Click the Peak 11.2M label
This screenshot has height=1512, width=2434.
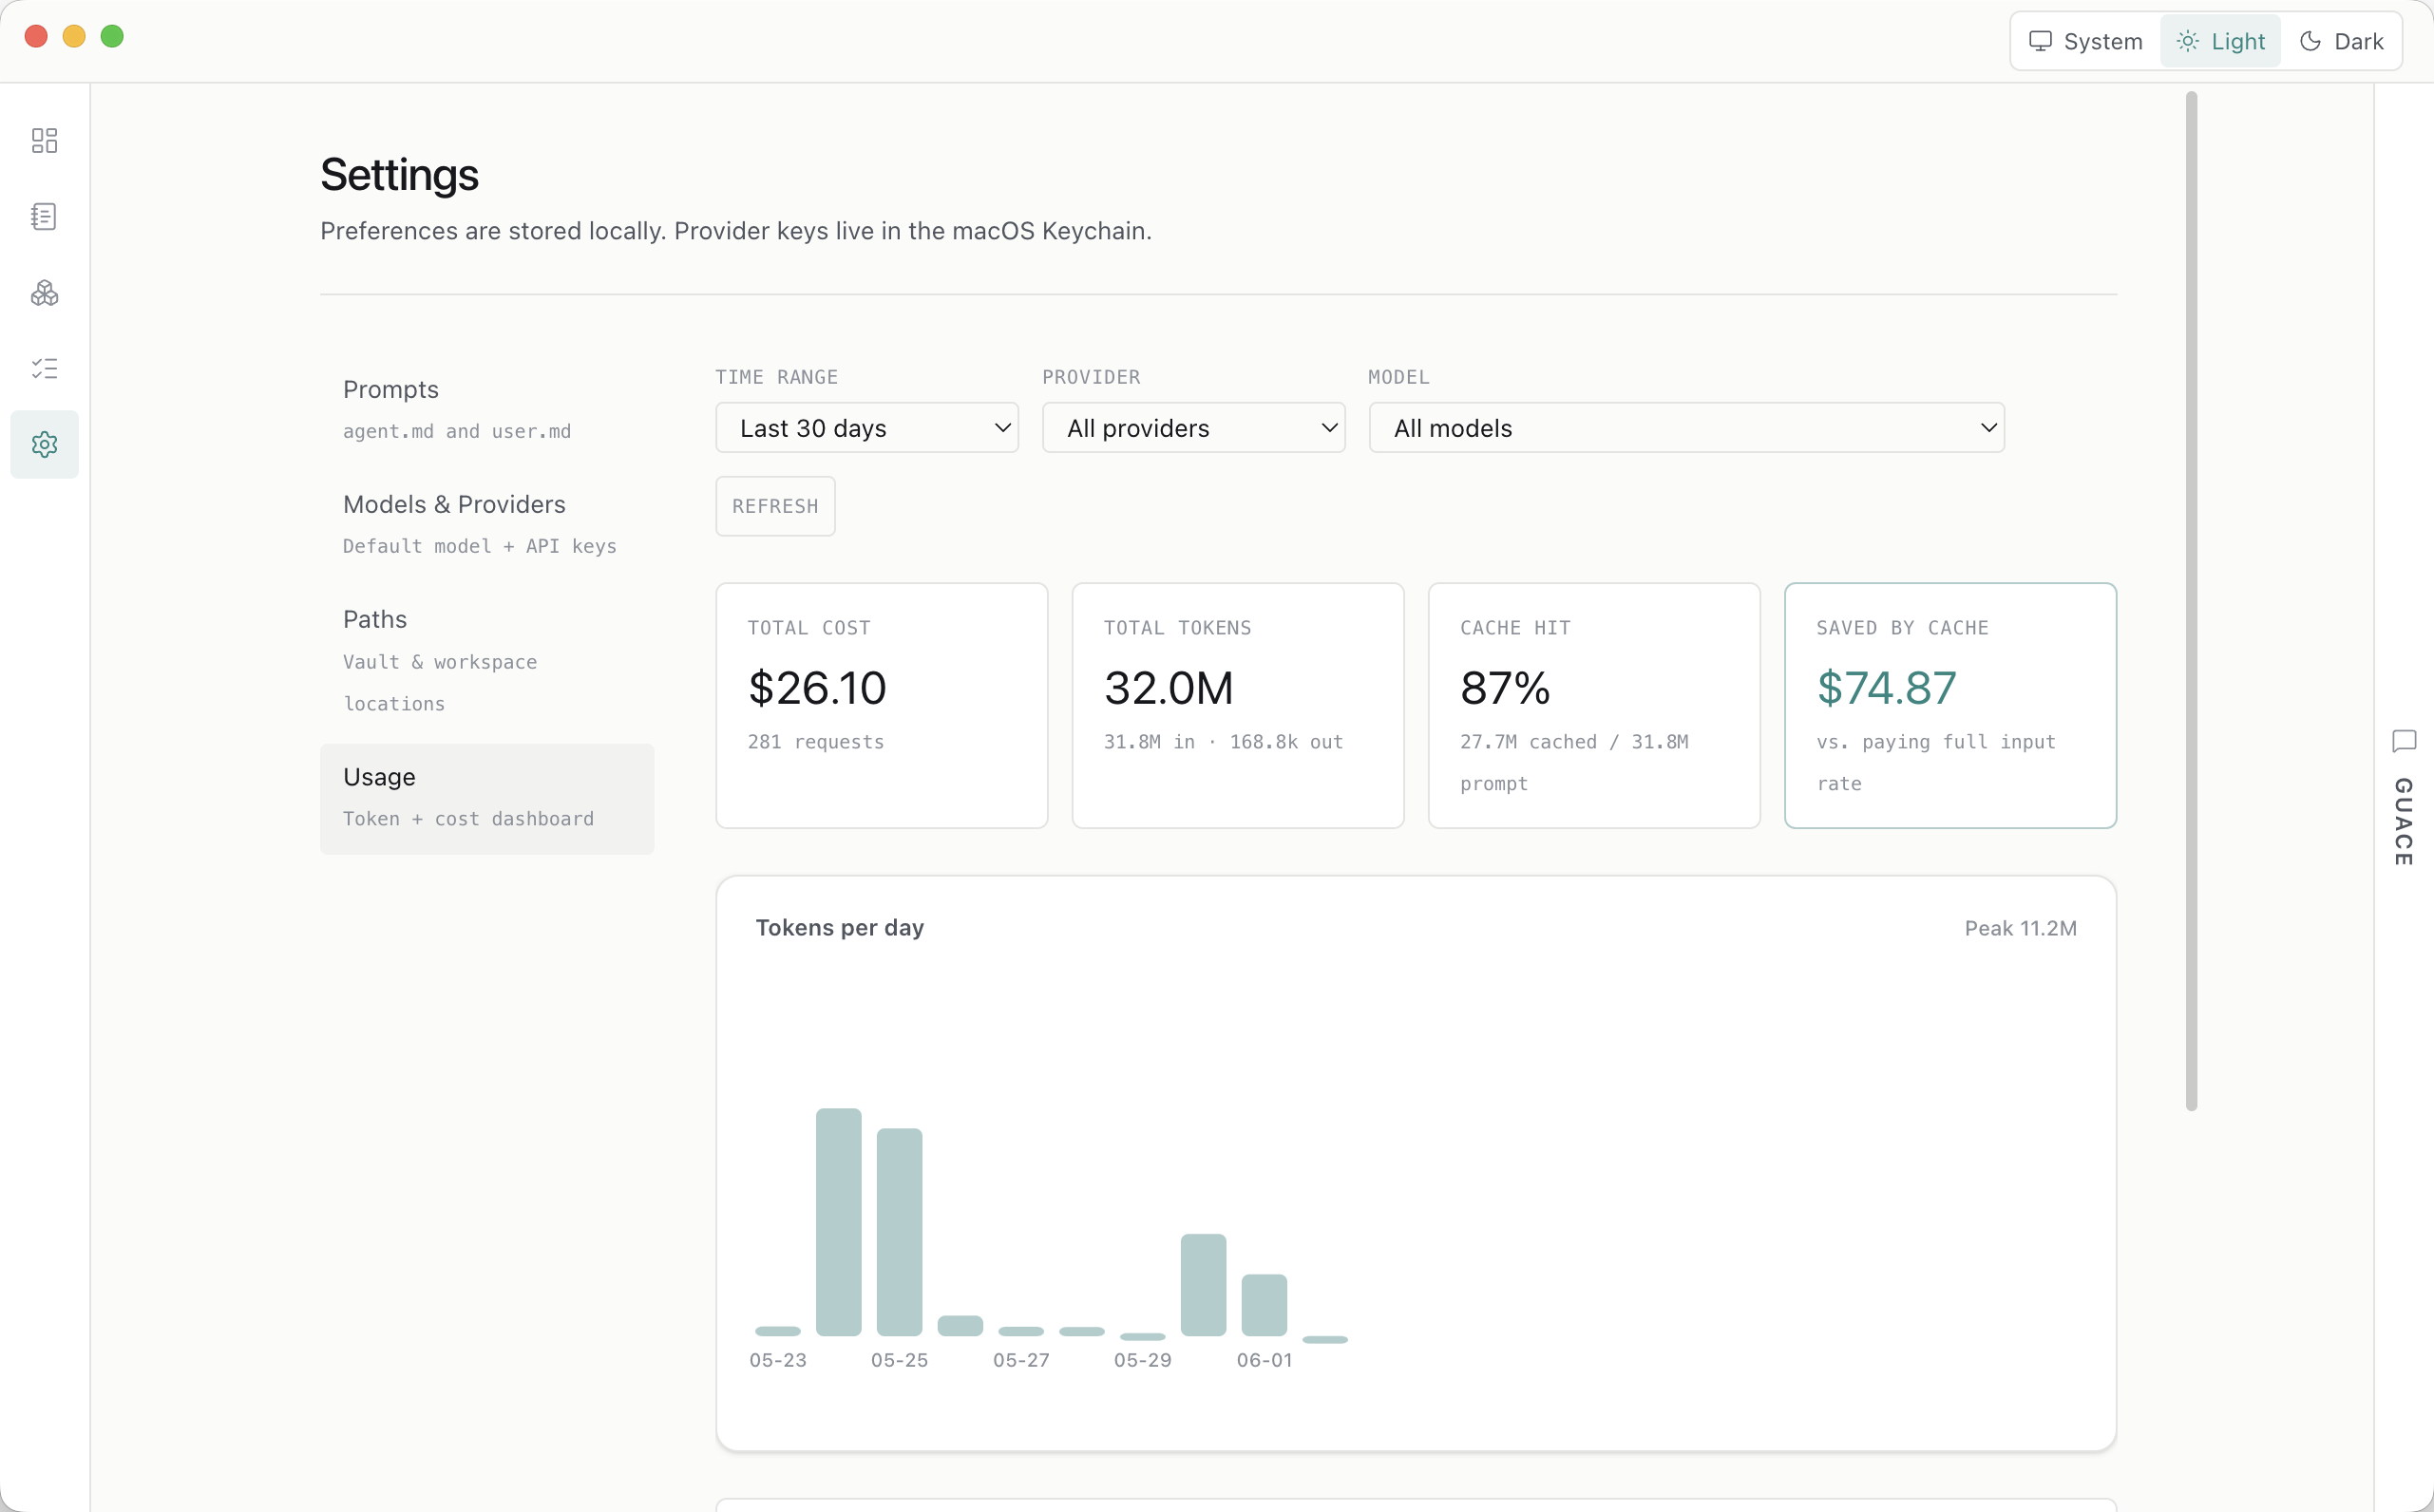tap(2020, 928)
